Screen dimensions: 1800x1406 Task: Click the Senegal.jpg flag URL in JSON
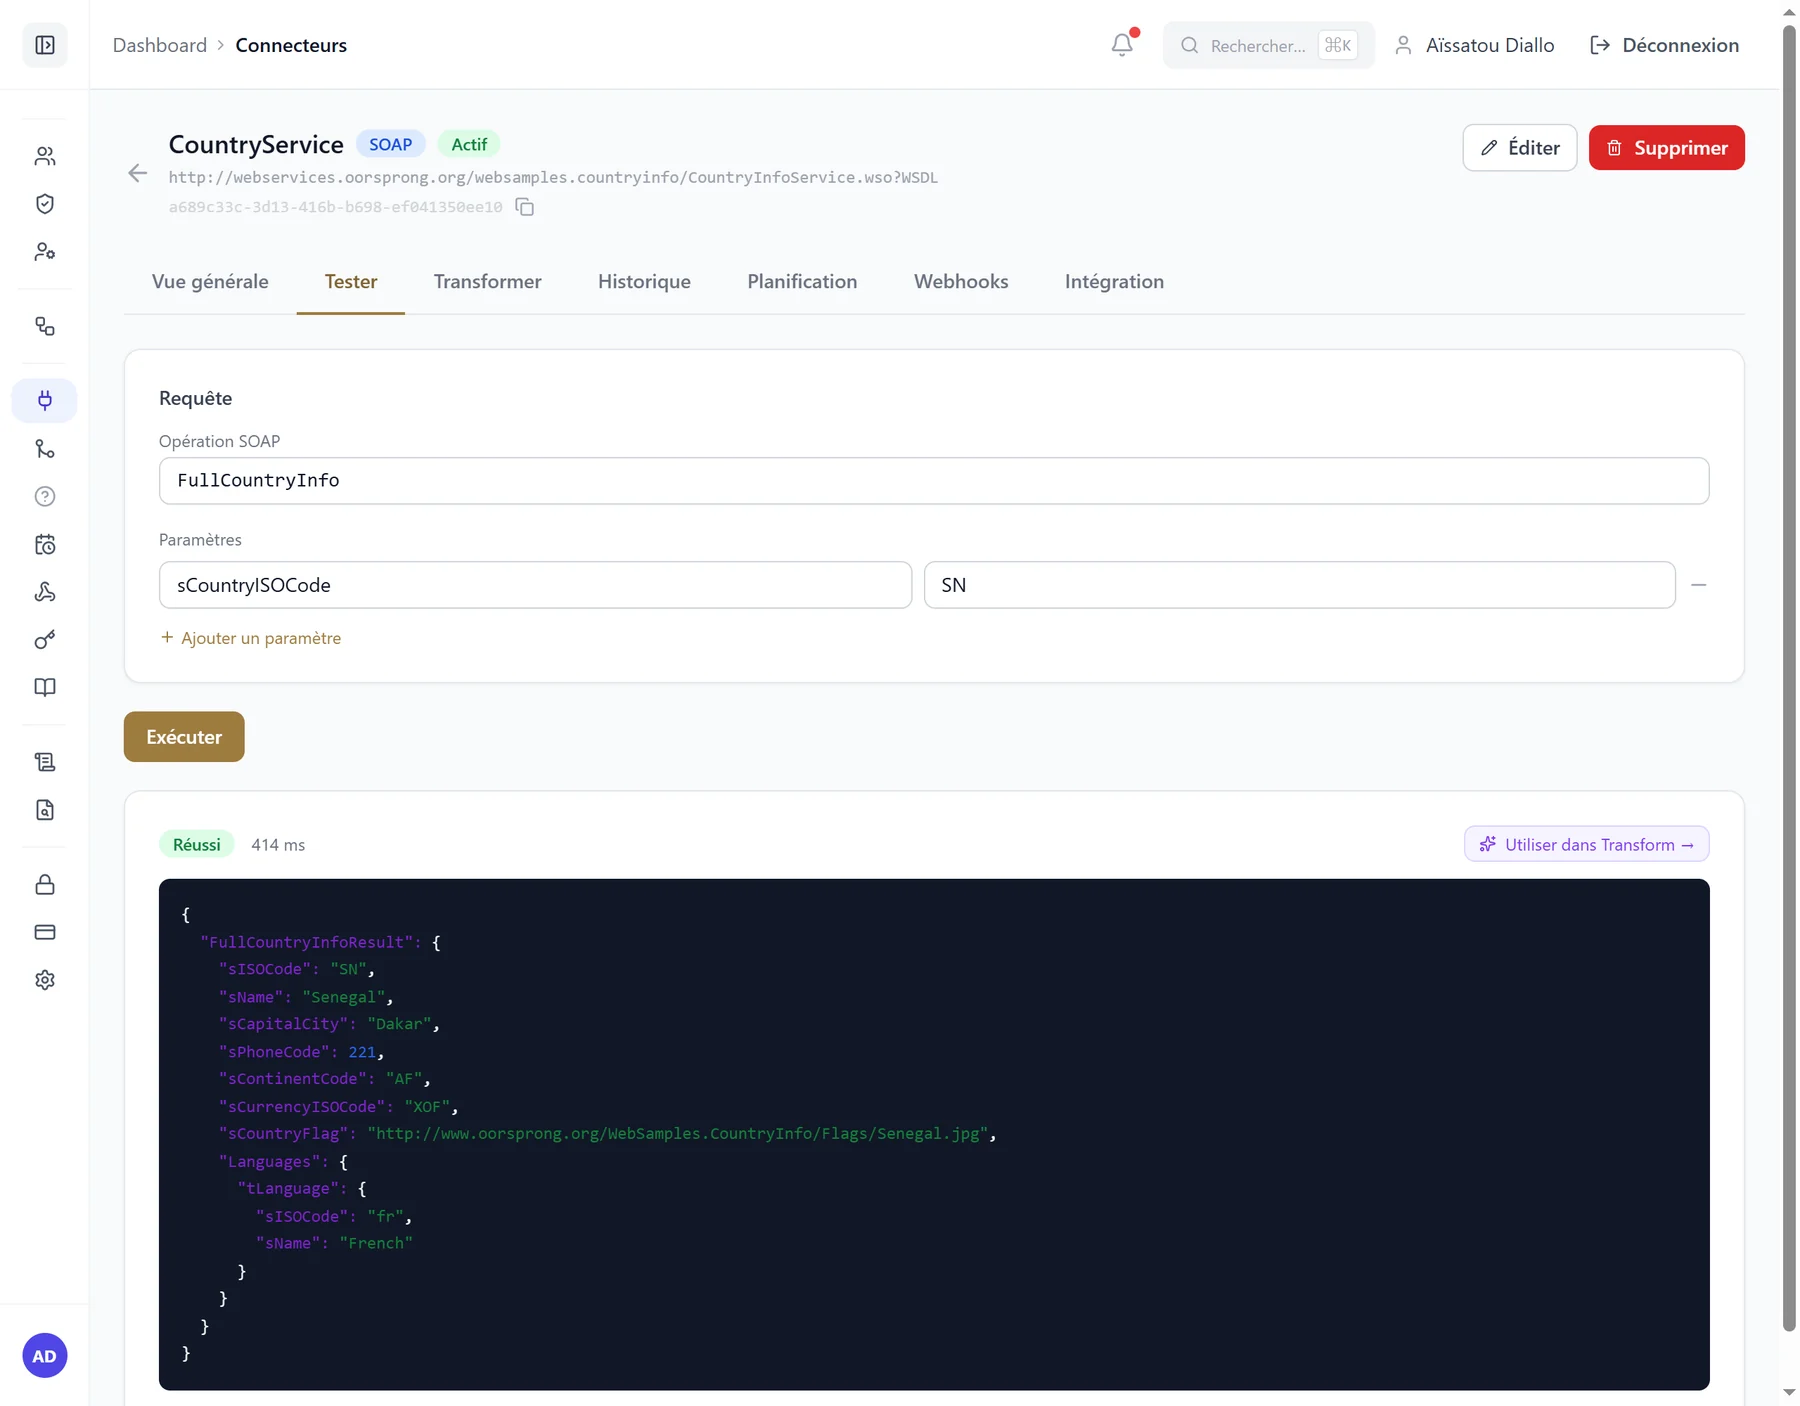pyautogui.click(x=678, y=1134)
